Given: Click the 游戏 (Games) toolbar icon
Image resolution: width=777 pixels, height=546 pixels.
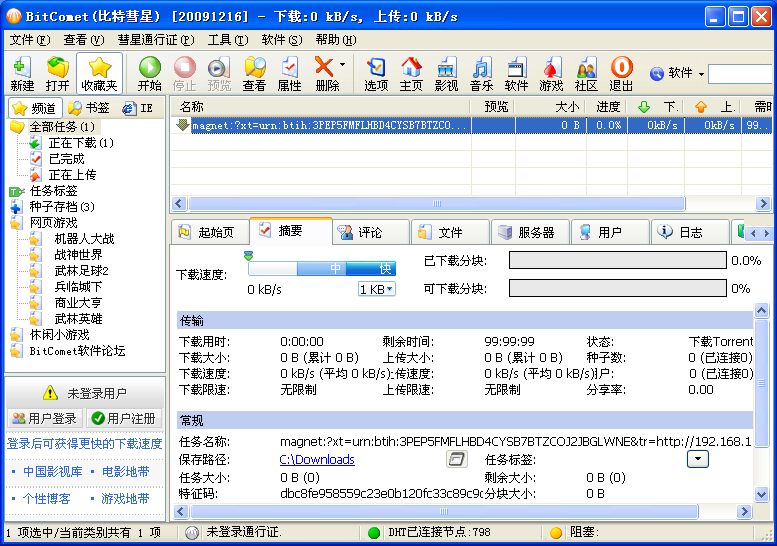Looking at the screenshot, I should coord(551,73).
